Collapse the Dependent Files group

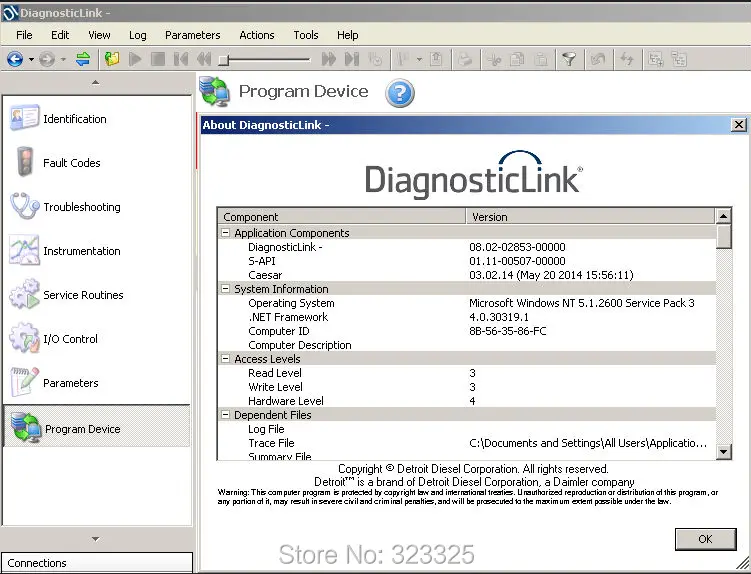click(225, 415)
